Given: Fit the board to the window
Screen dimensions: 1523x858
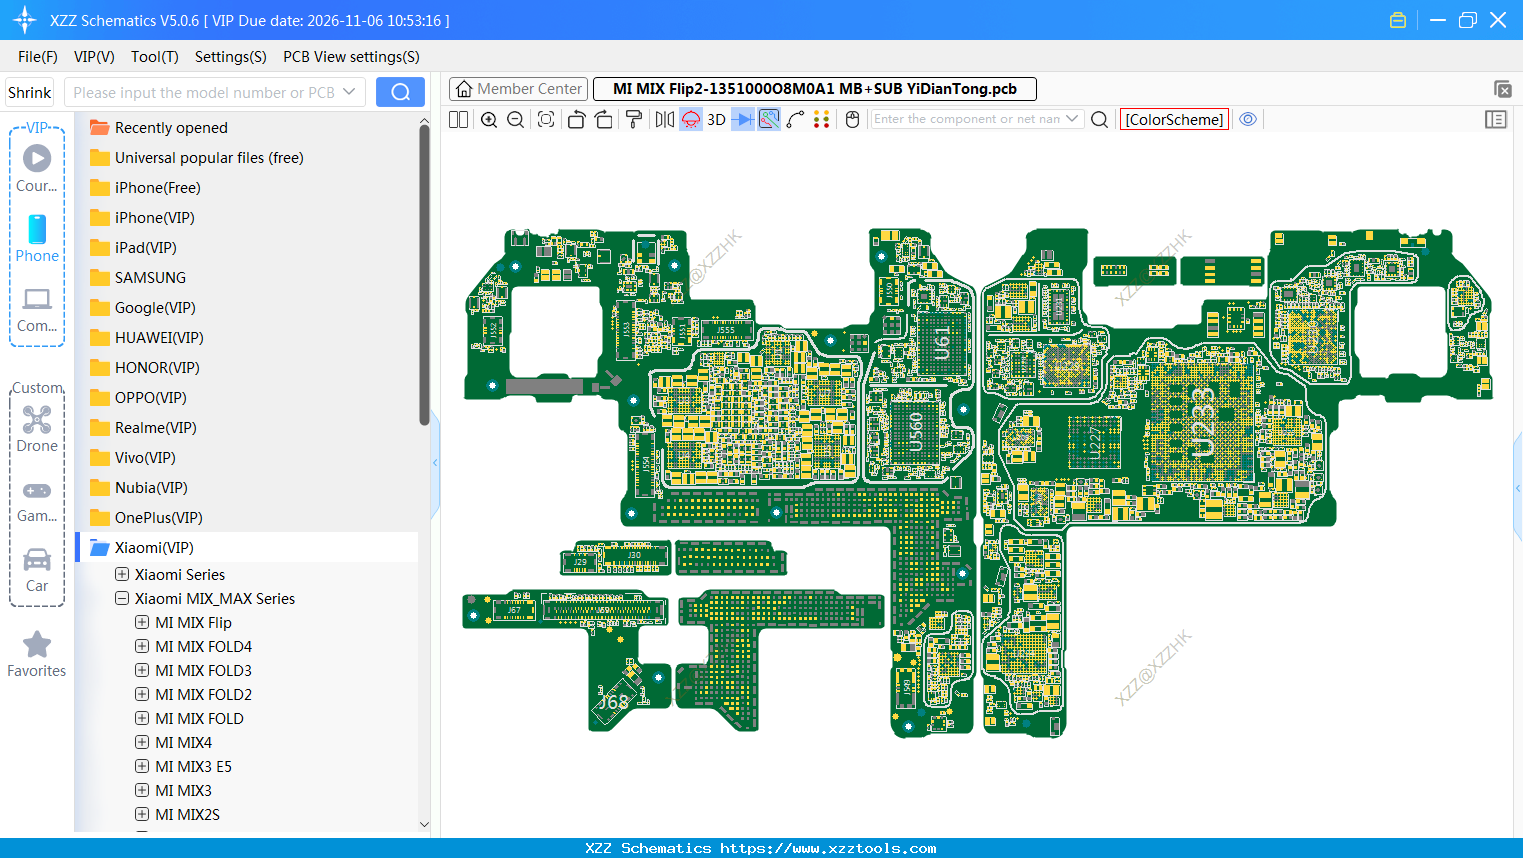Looking at the screenshot, I should coord(546,119).
